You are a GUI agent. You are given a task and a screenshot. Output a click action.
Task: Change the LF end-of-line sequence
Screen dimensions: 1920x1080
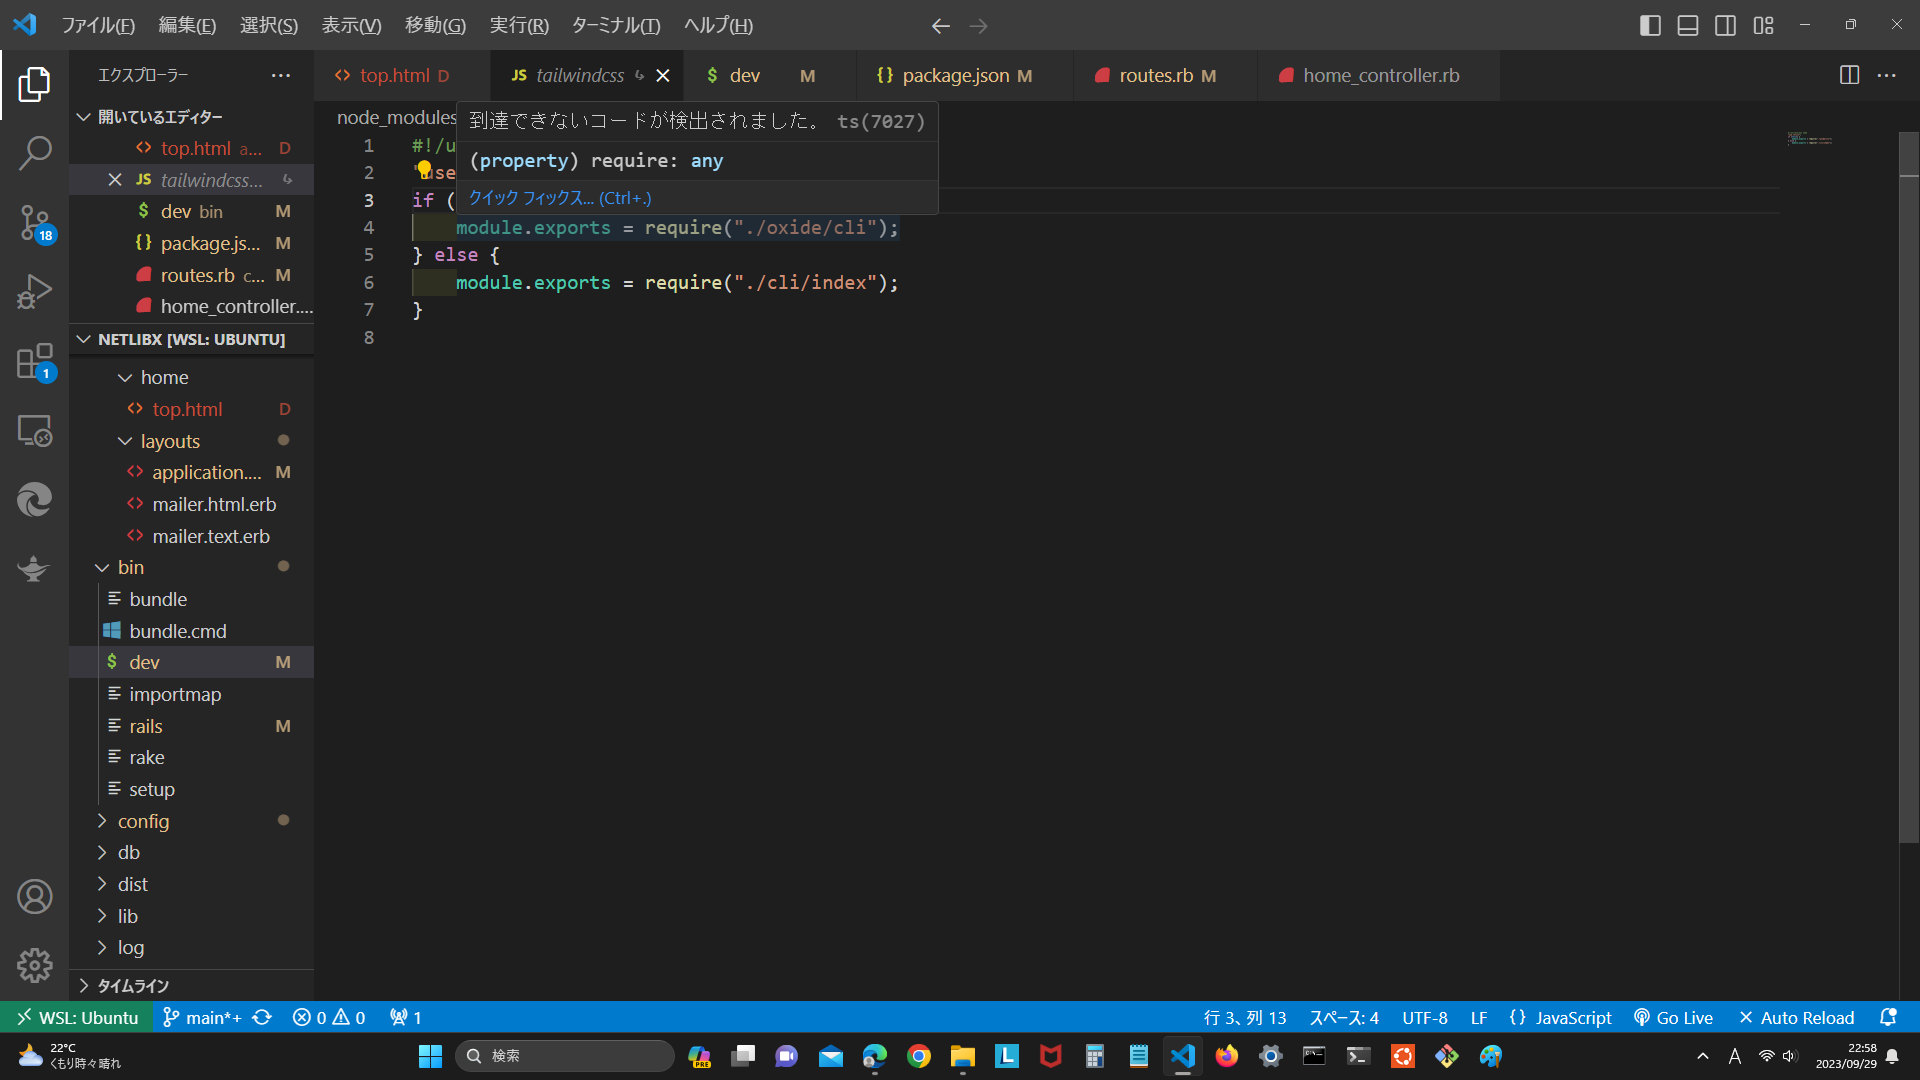[x=1478, y=1017]
